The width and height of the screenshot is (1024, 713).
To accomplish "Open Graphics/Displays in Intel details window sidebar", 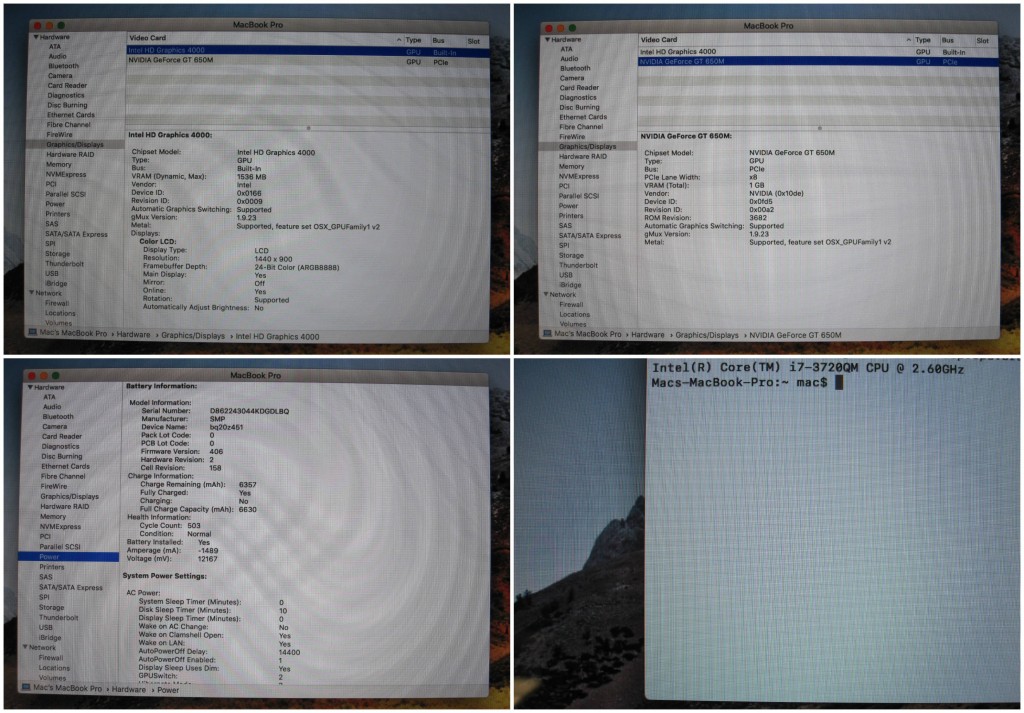I will click(x=74, y=144).
